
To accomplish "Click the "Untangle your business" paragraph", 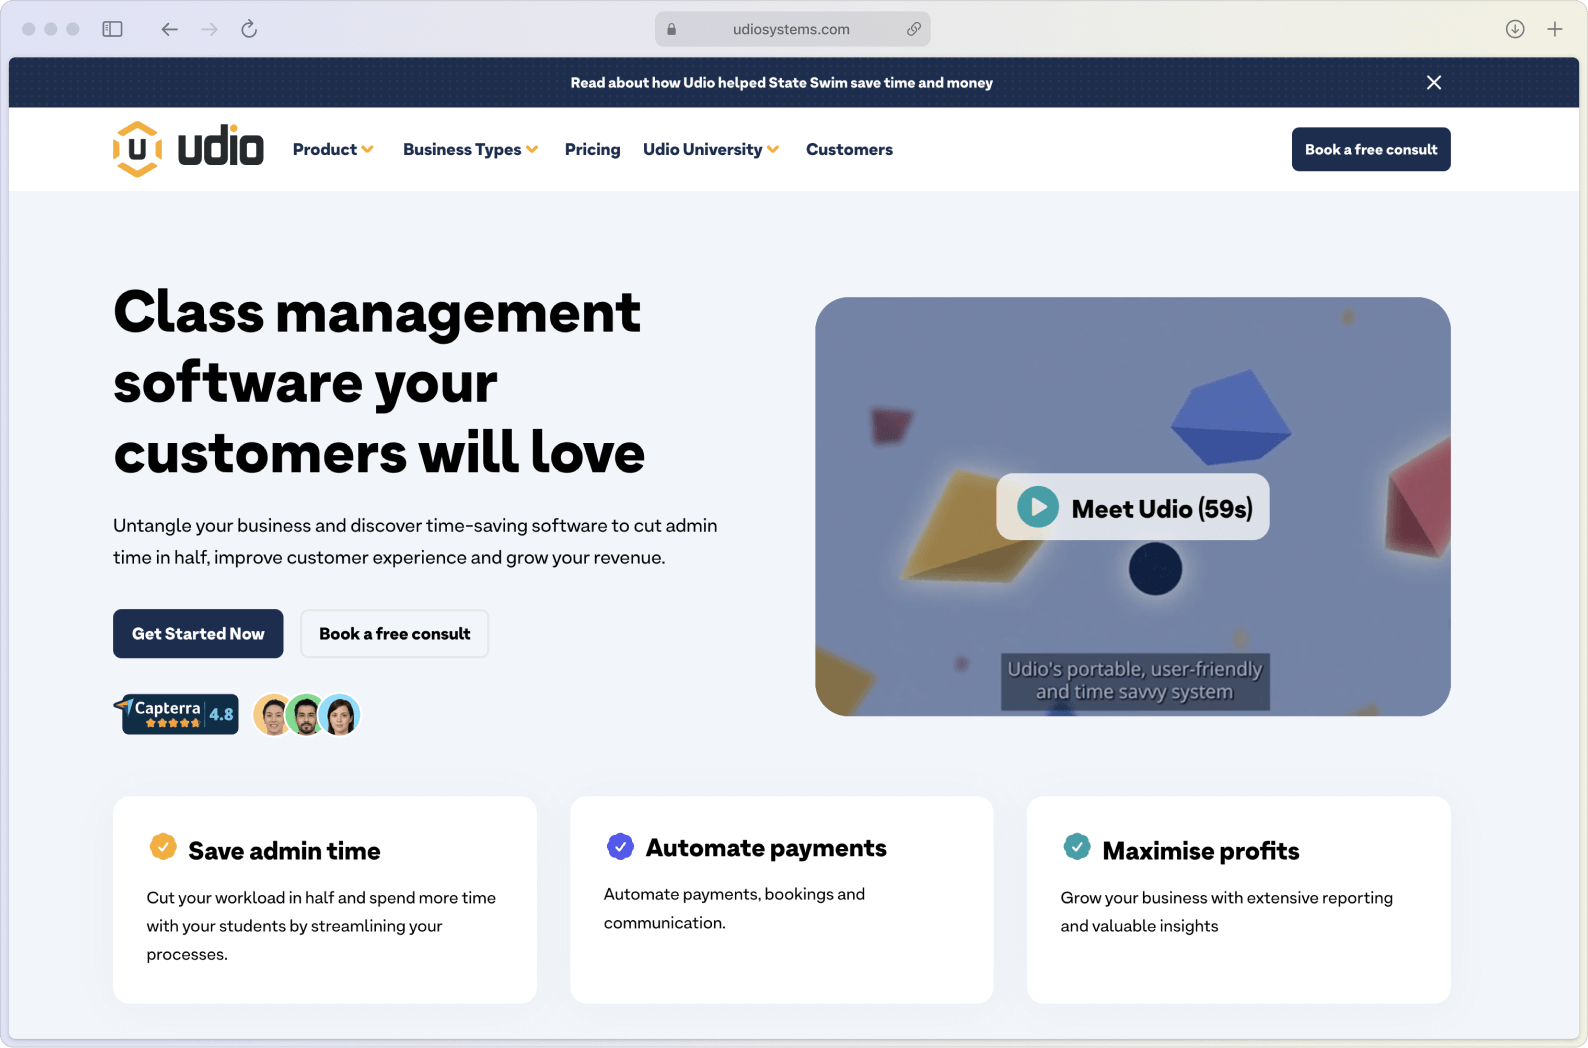I will pyautogui.click(x=415, y=541).
